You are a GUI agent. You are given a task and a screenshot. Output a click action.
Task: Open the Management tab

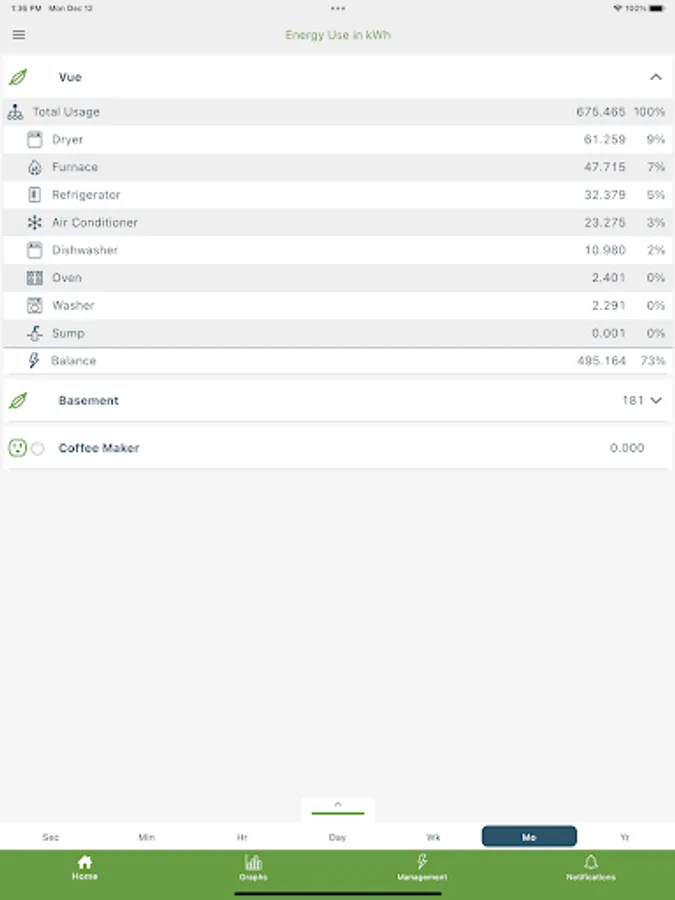tap(422, 866)
